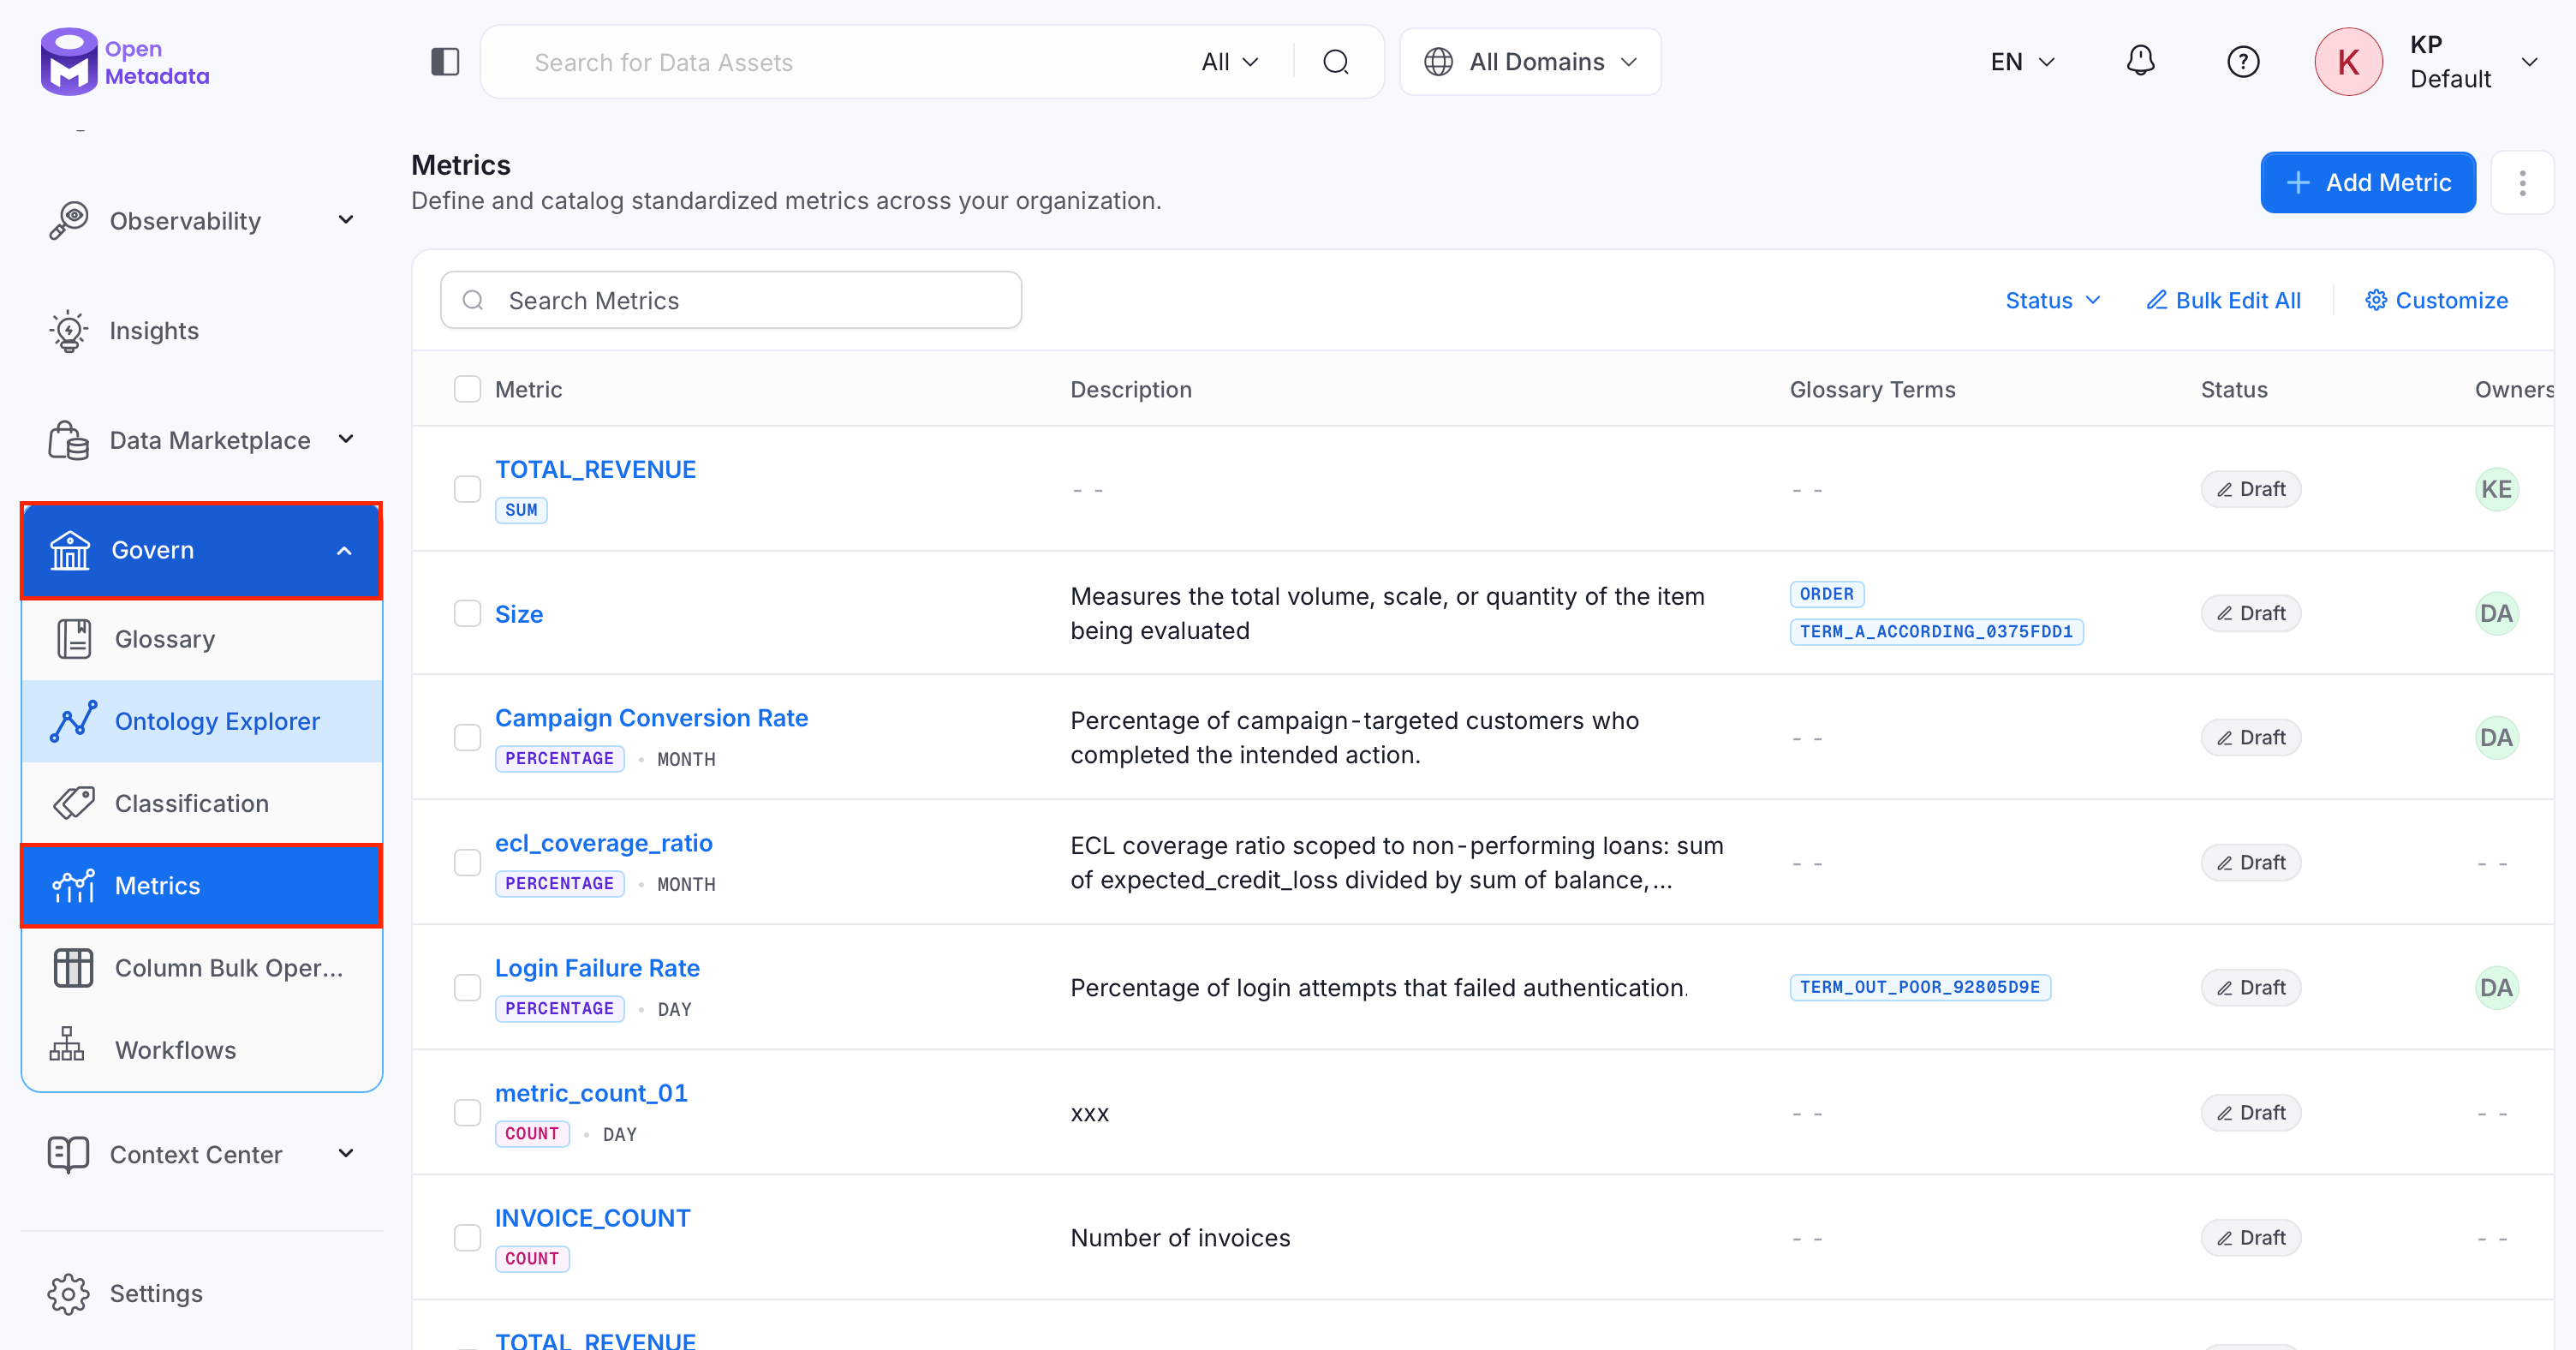Open the three-dot more options menu

(x=2522, y=183)
